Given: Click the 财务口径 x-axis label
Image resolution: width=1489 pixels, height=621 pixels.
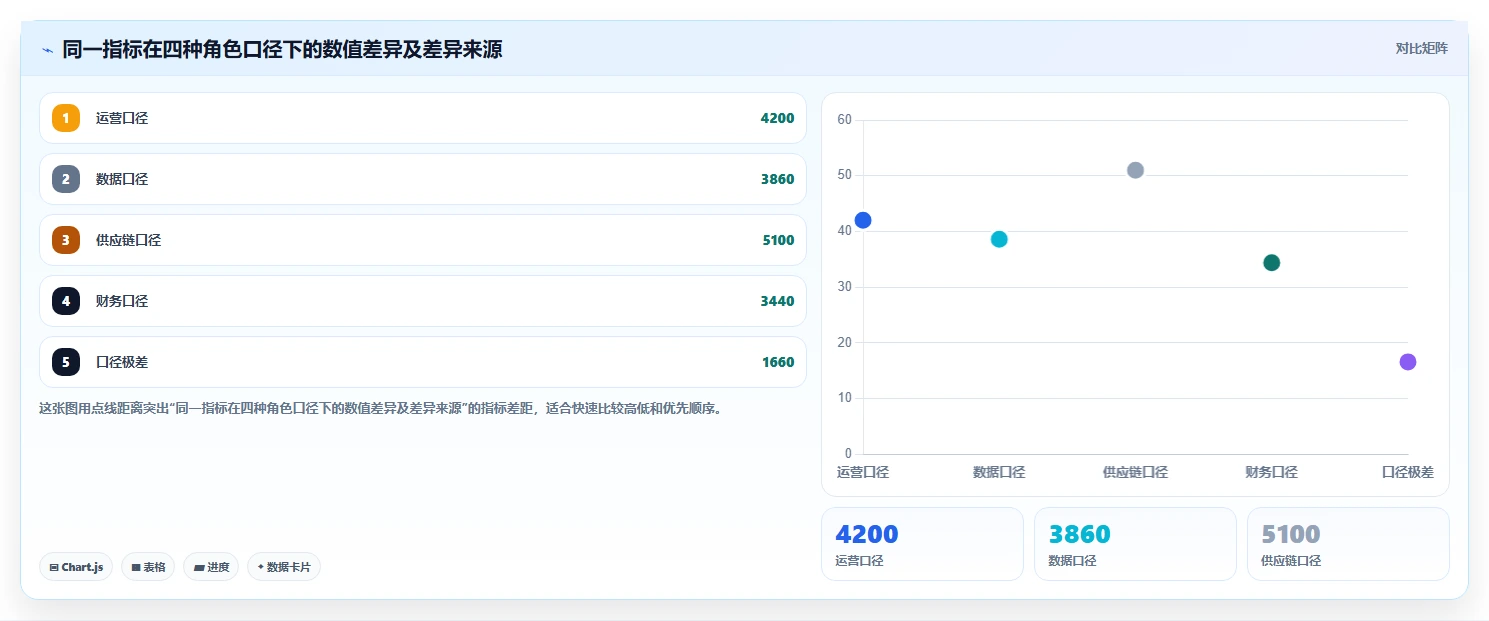Looking at the screenshot, I should (1272, 472).
